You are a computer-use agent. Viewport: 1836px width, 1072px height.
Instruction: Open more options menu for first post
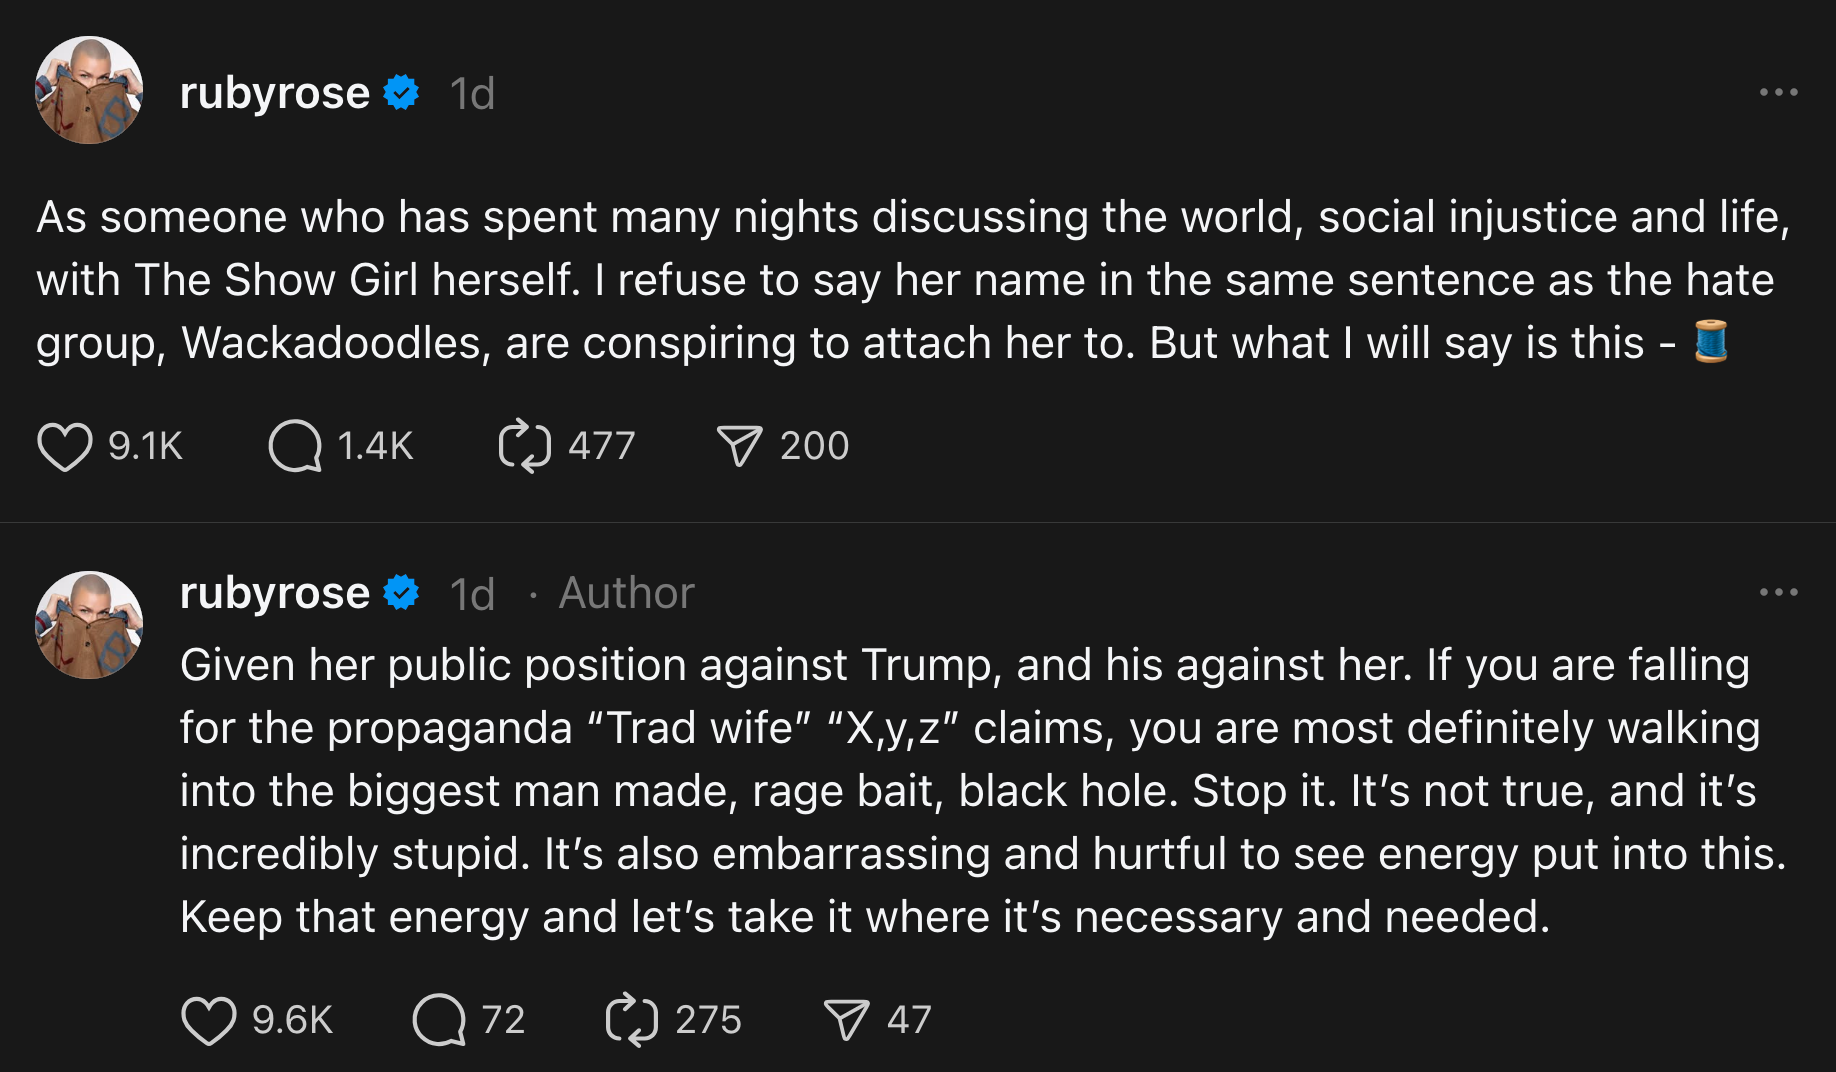pyautogui.click(x=1778, y=92)
